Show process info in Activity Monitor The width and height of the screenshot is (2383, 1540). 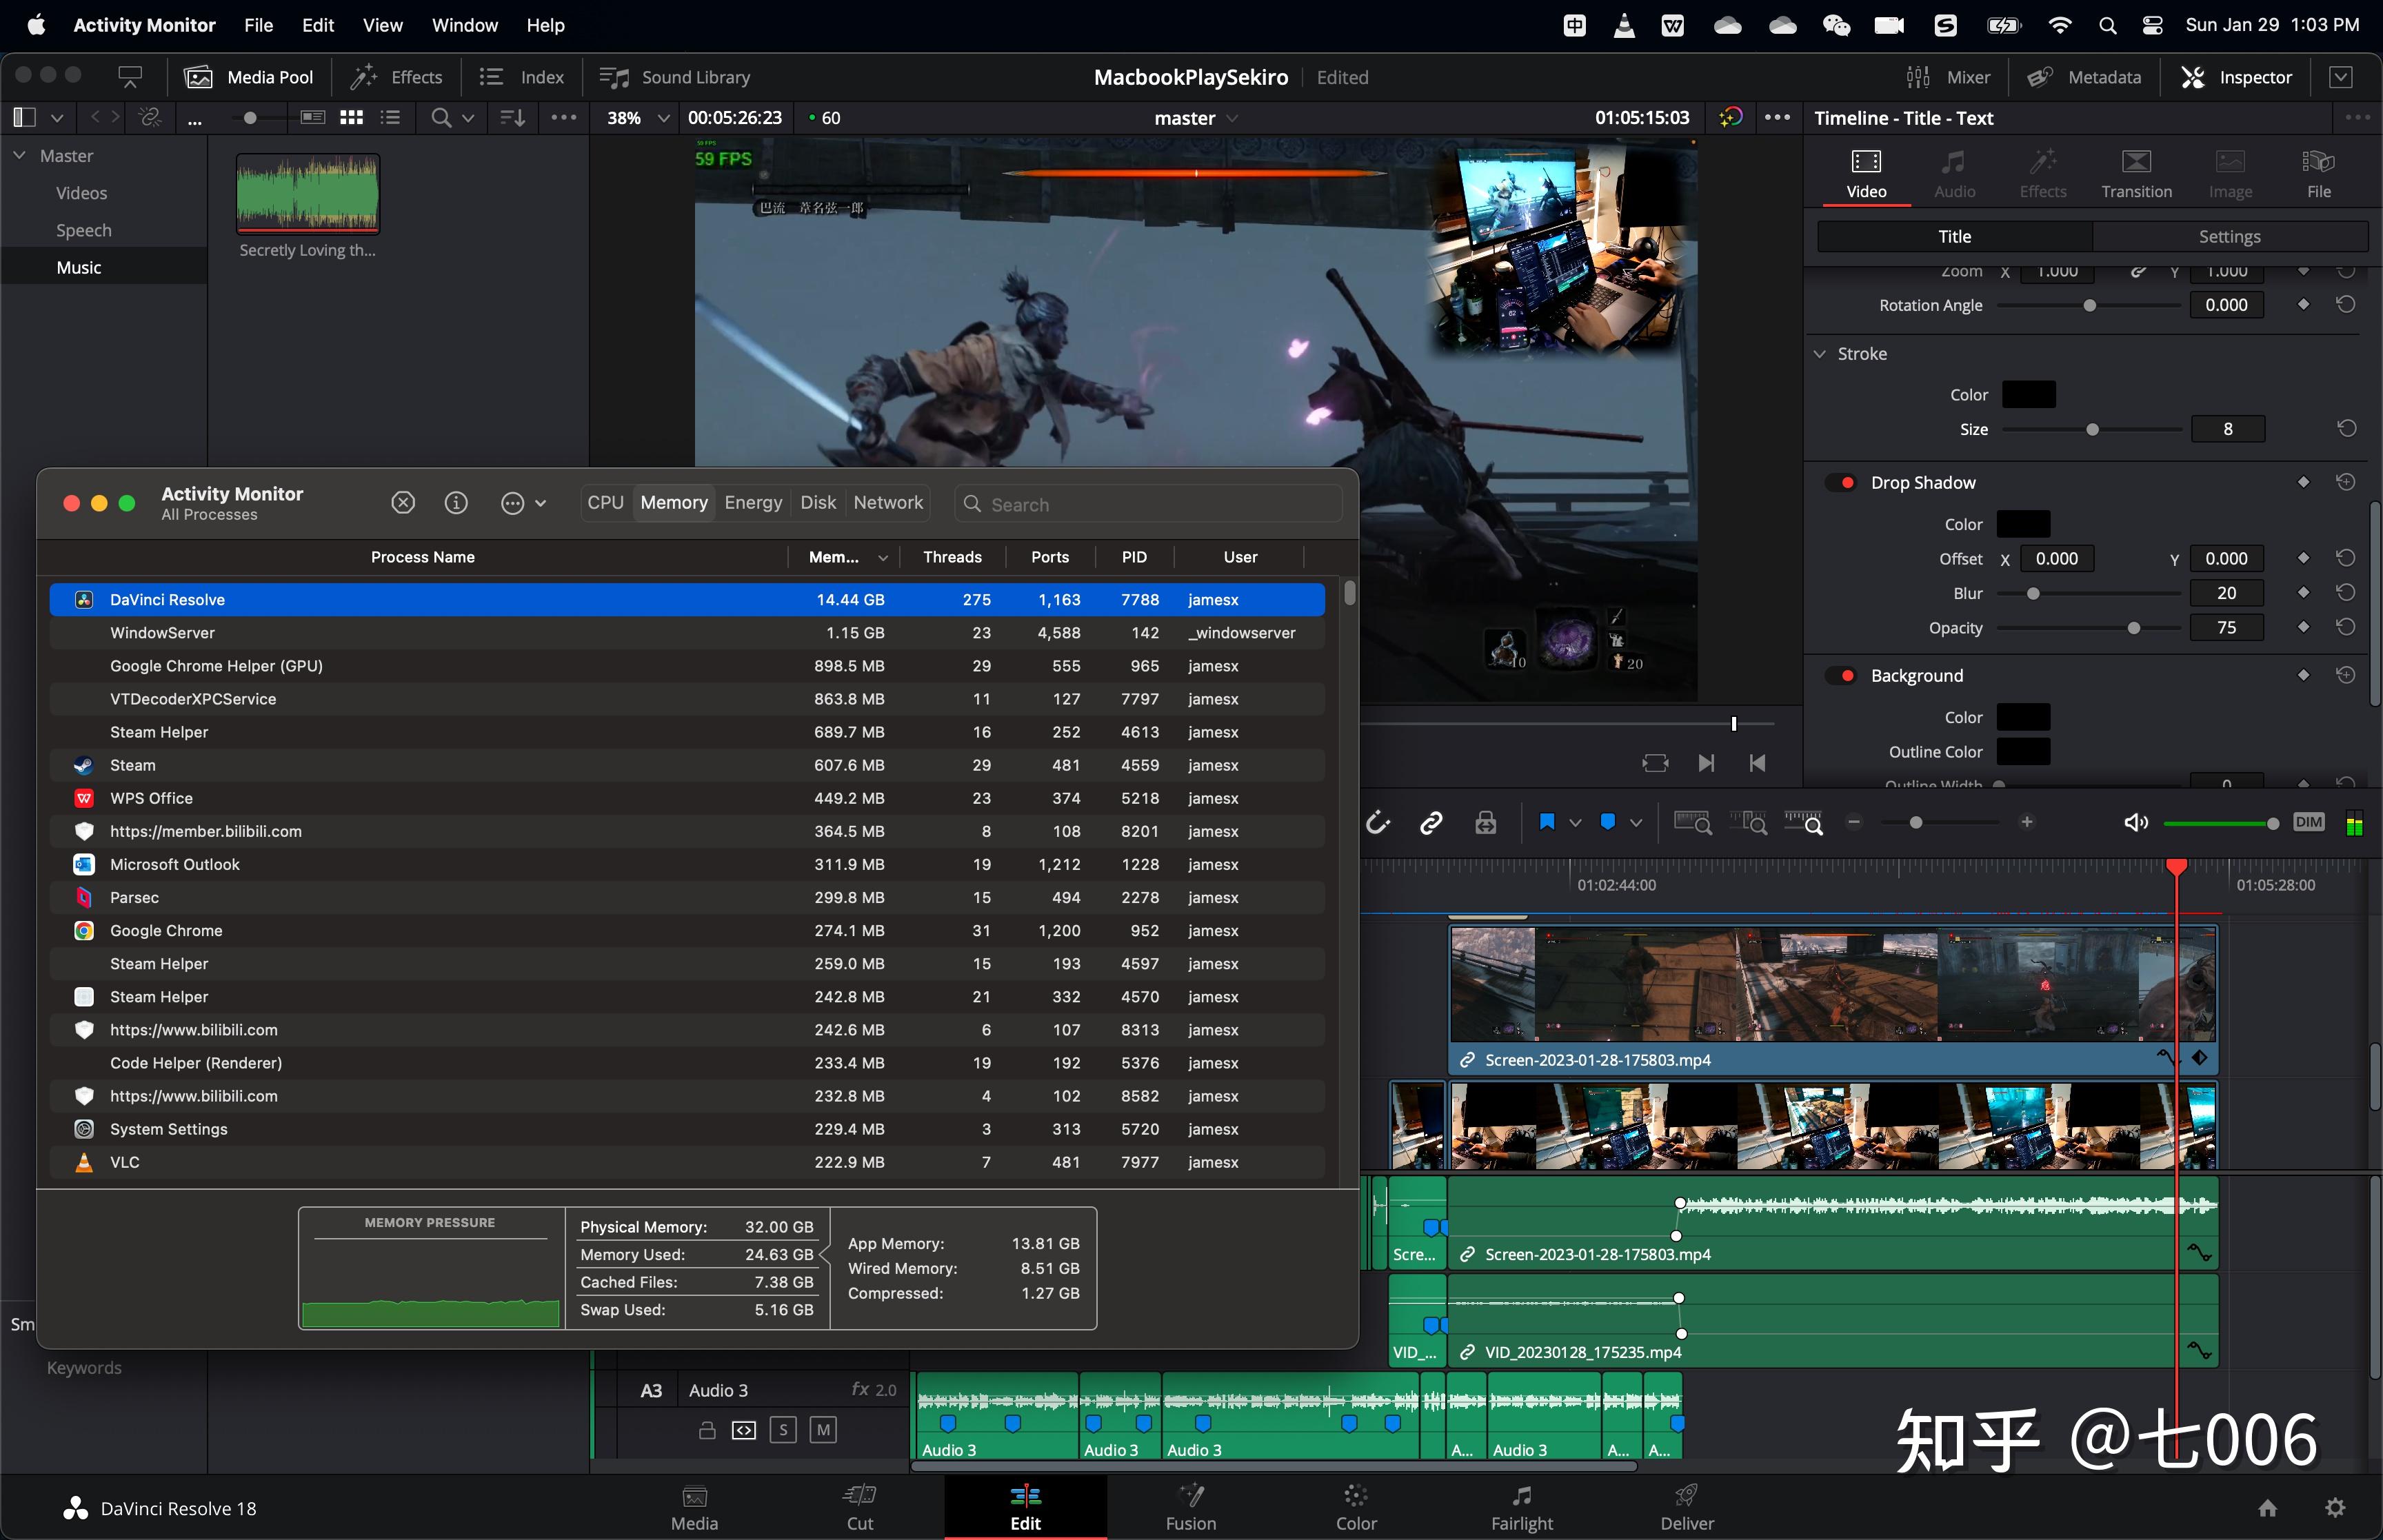pyautogui.click(x=456, y=503)
